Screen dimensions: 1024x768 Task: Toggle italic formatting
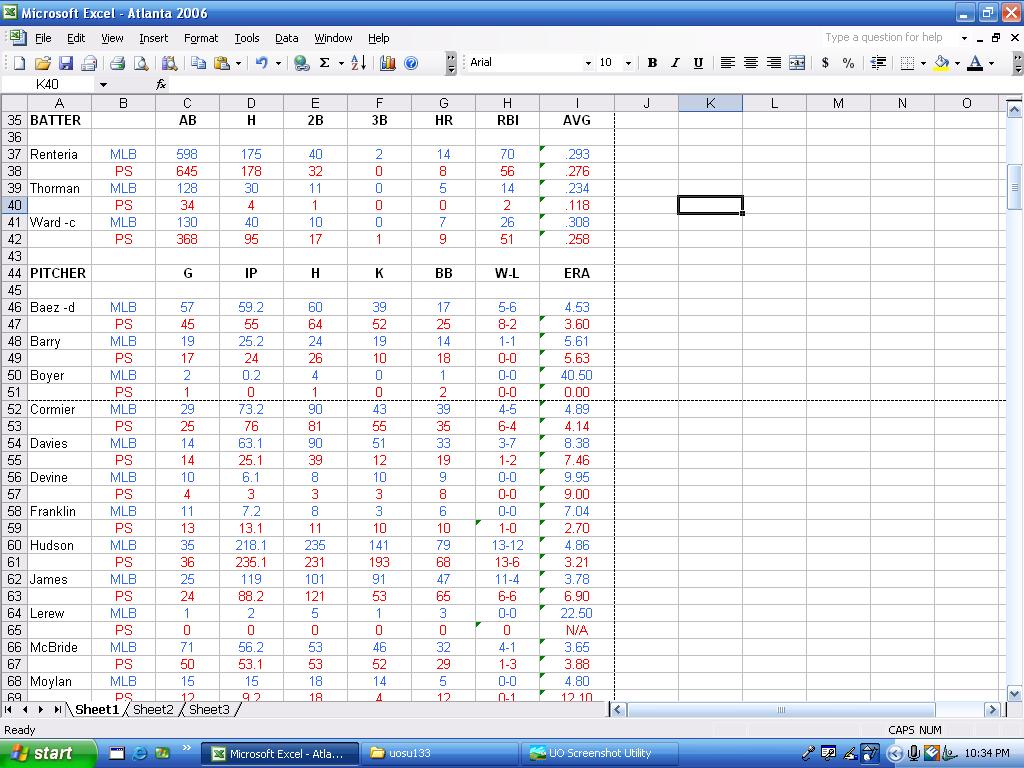pos(675,63)
